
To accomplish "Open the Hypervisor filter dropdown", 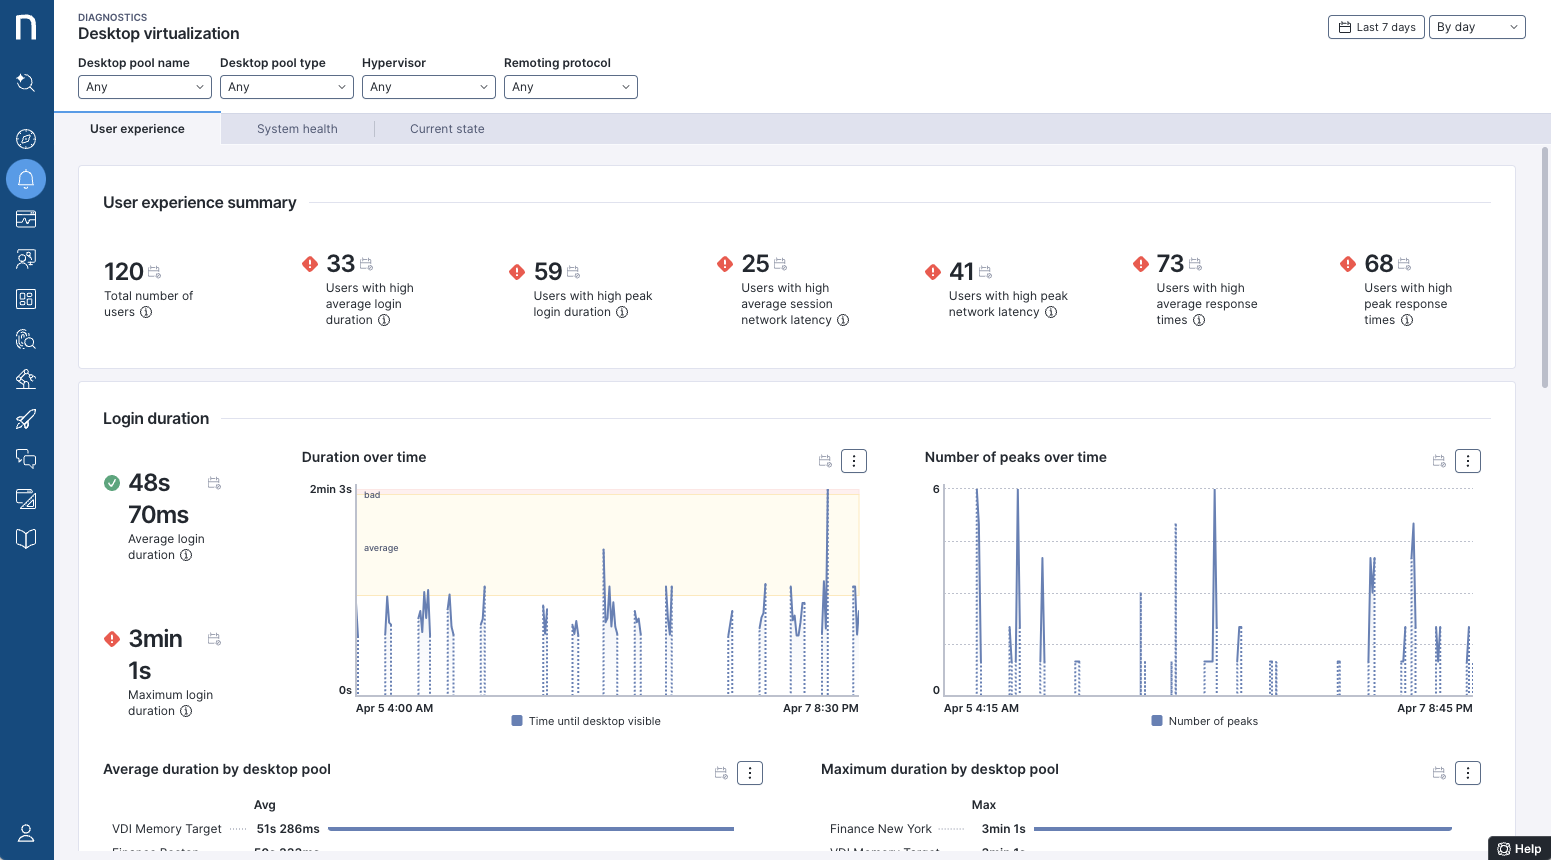I will pyautogui.click(x=429, y=87).
